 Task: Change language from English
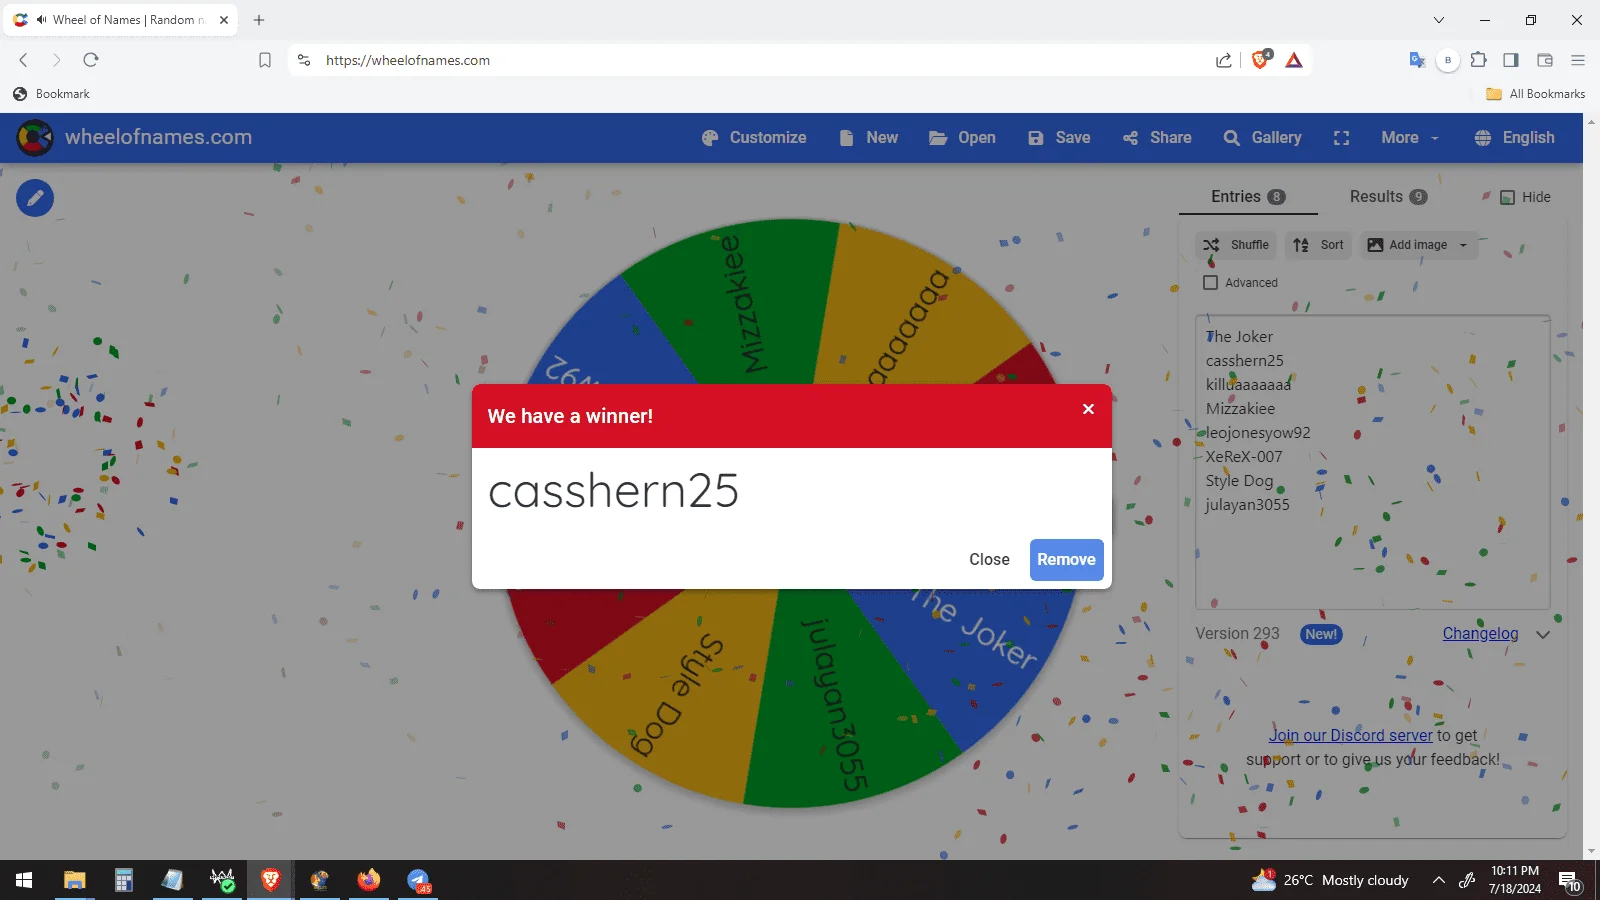(x=1514, y=138)
